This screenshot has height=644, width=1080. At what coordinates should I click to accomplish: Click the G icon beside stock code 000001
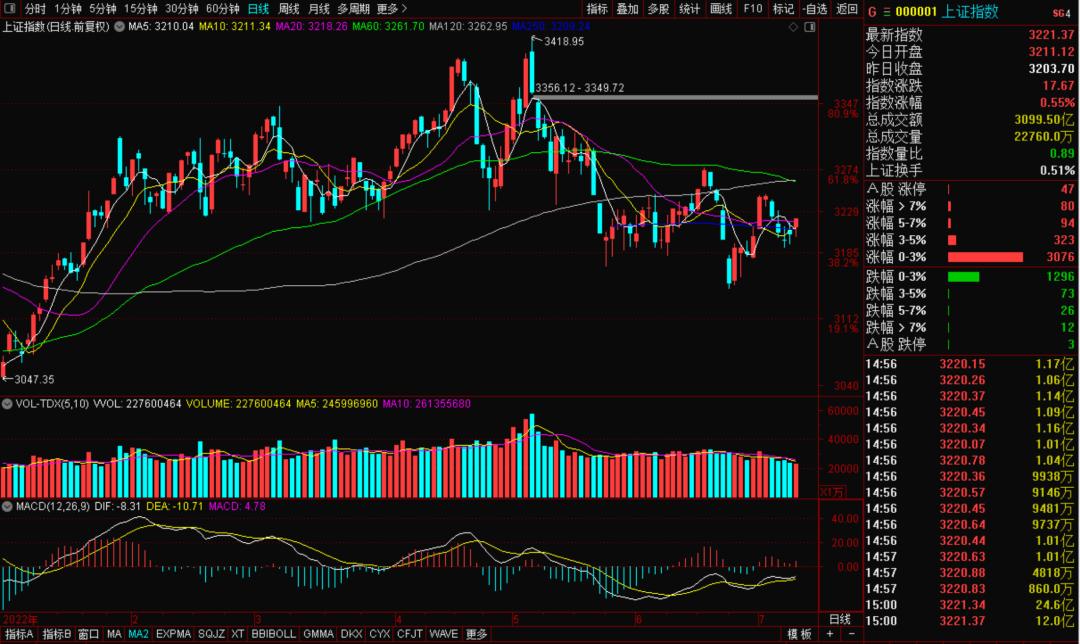872,12
